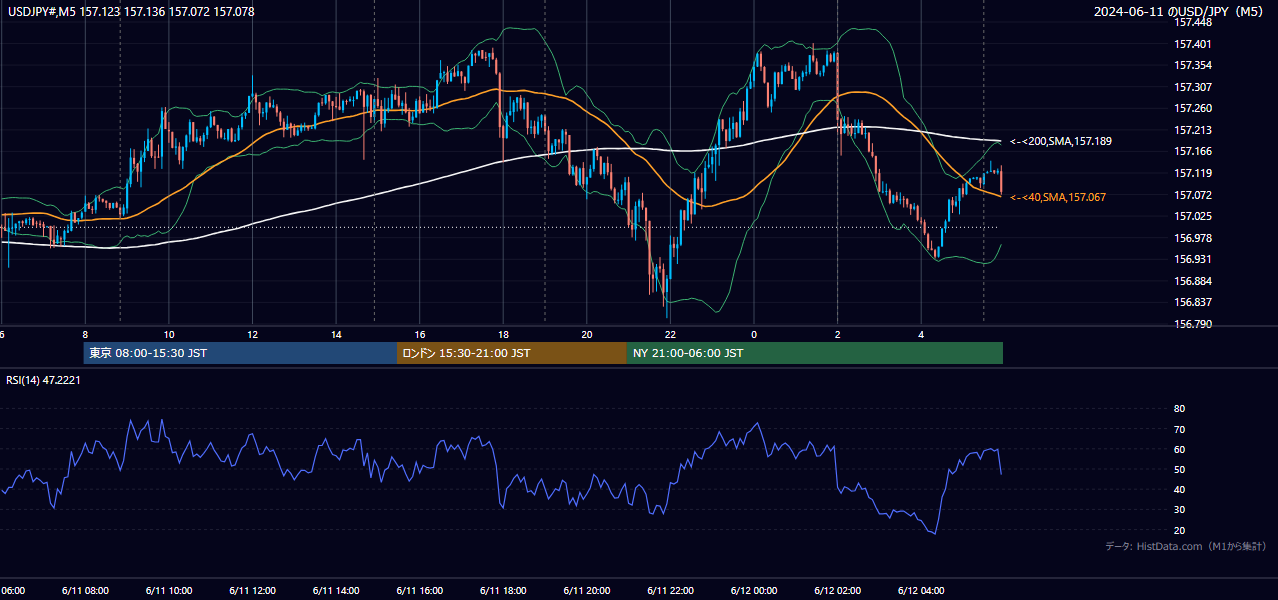The image size is (1278, 600).
Task: Click price axis label 156.978
Action: pos(1194,238)
